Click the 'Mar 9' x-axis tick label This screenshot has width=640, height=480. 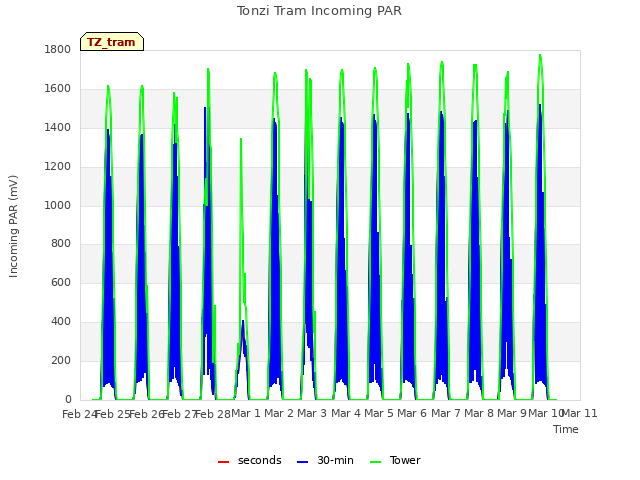512,413
